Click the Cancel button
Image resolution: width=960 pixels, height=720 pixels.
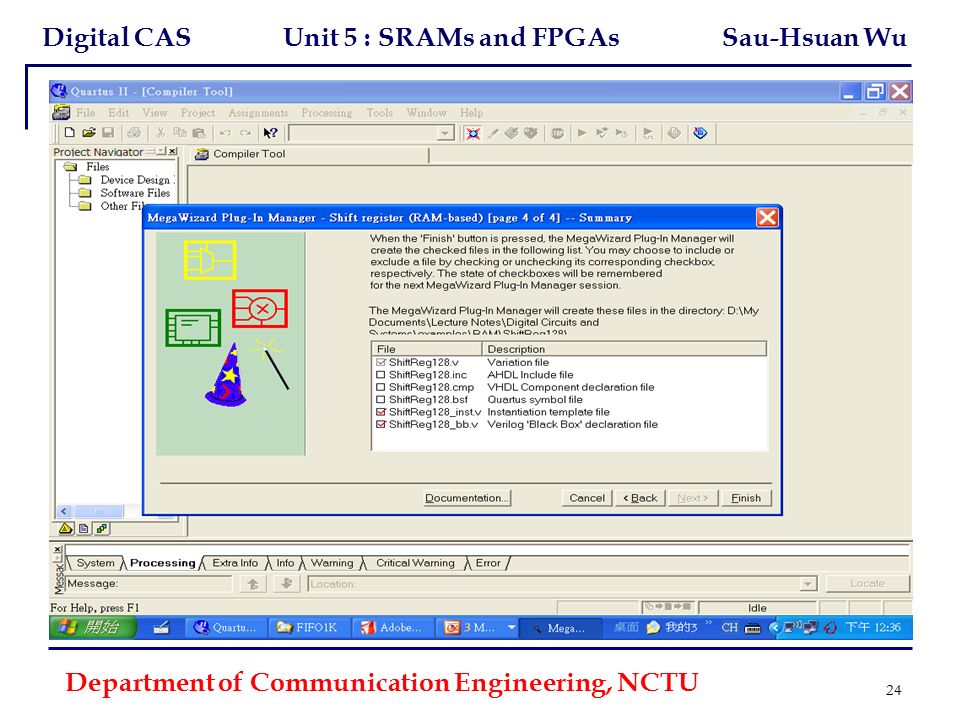pyautogui.click(x=587, y=498)
